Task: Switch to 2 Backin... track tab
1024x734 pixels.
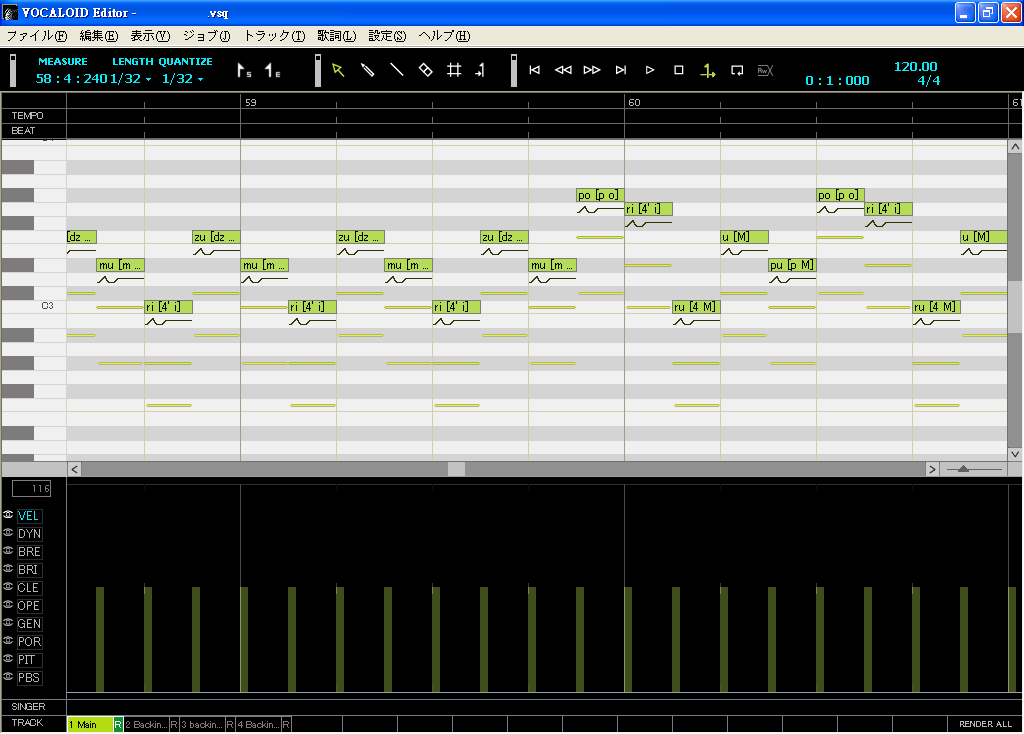Action: point(146,724)
